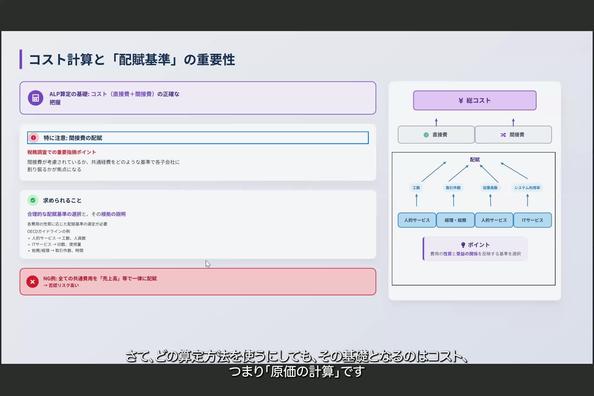Click the green dot icon beside 直接費

tap(426, 135)
